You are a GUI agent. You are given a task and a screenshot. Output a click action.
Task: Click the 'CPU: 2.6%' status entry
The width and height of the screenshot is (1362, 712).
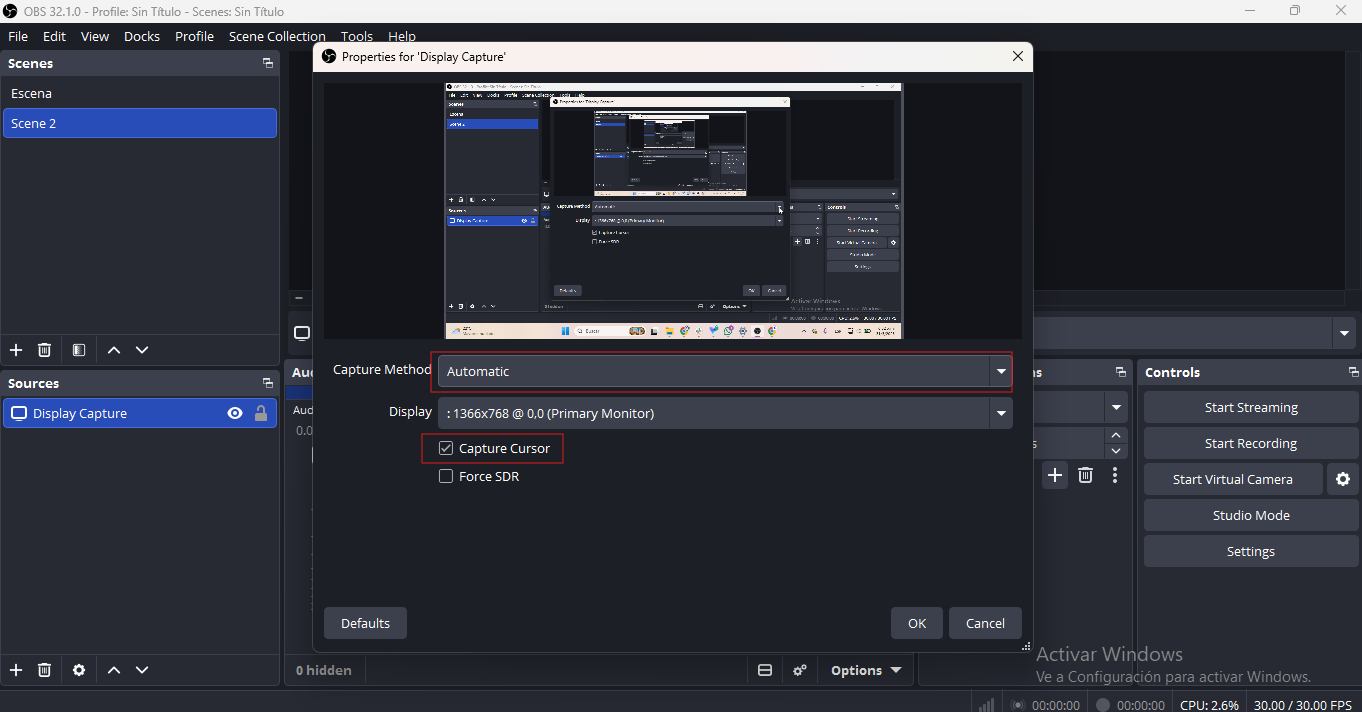tap(1209, 705)
